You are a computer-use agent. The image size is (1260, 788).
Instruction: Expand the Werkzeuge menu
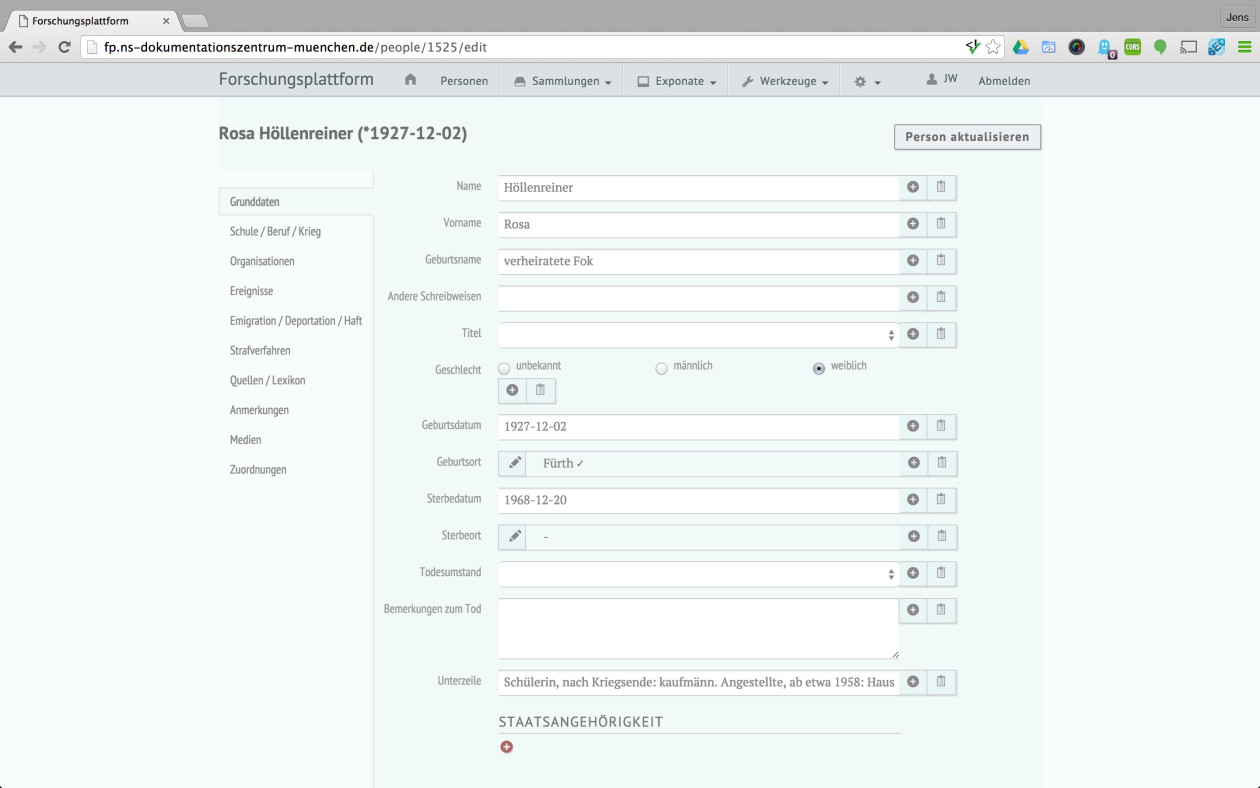(x=785, y=81)
